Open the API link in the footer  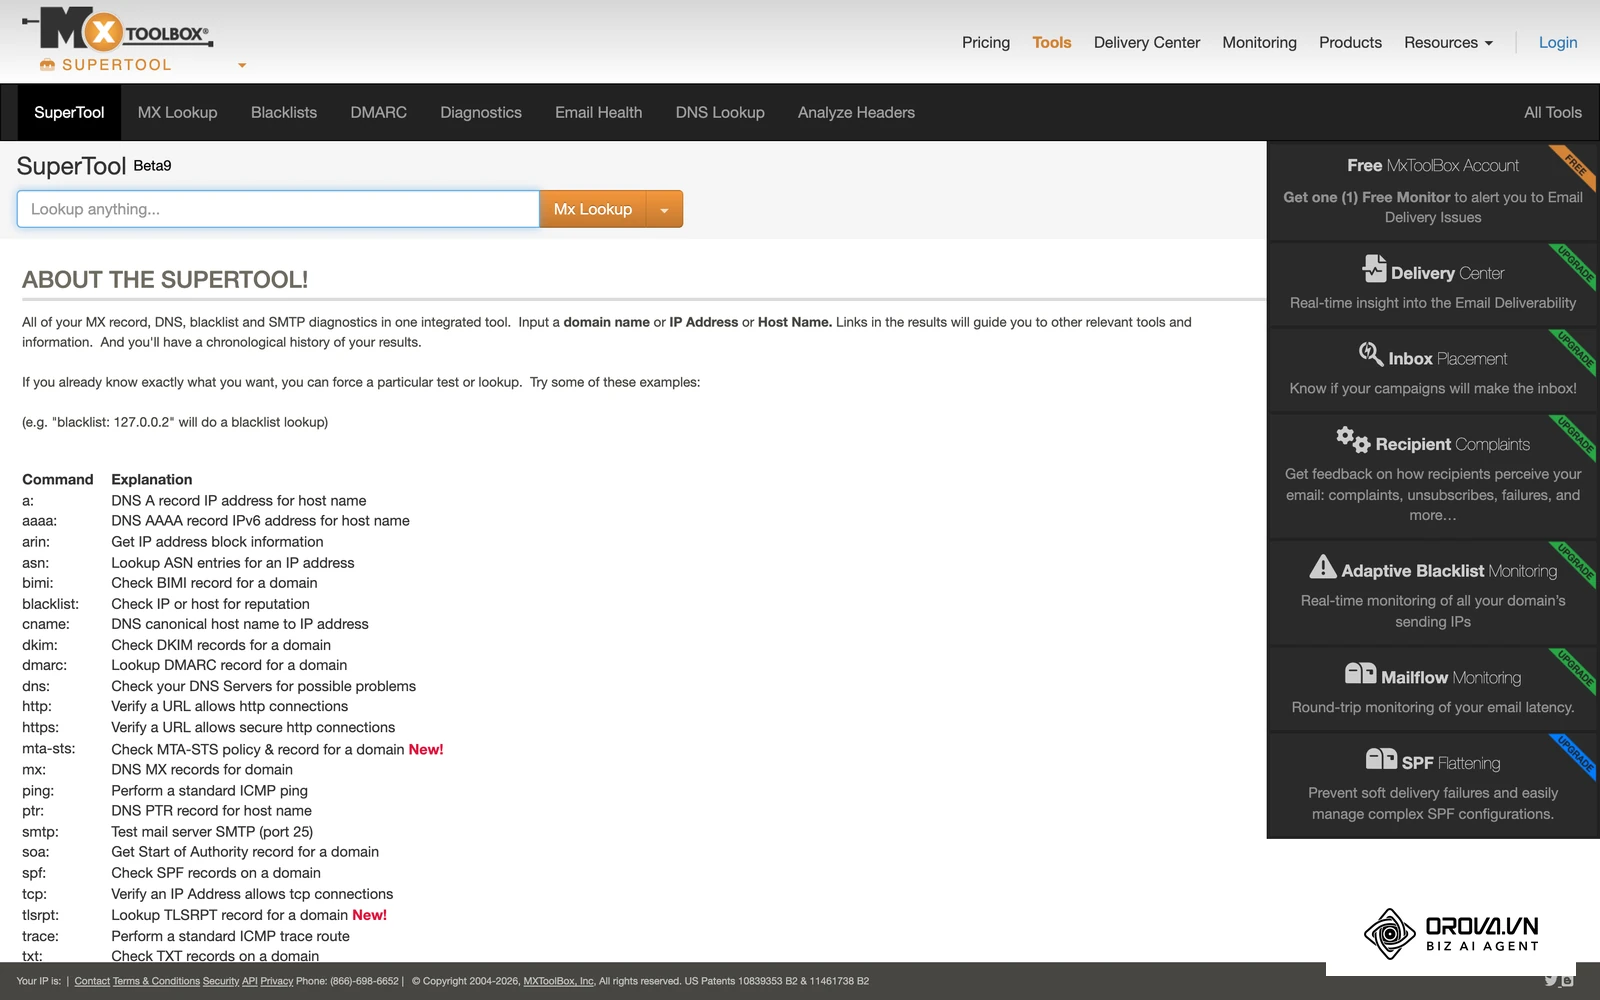point(250,981)
